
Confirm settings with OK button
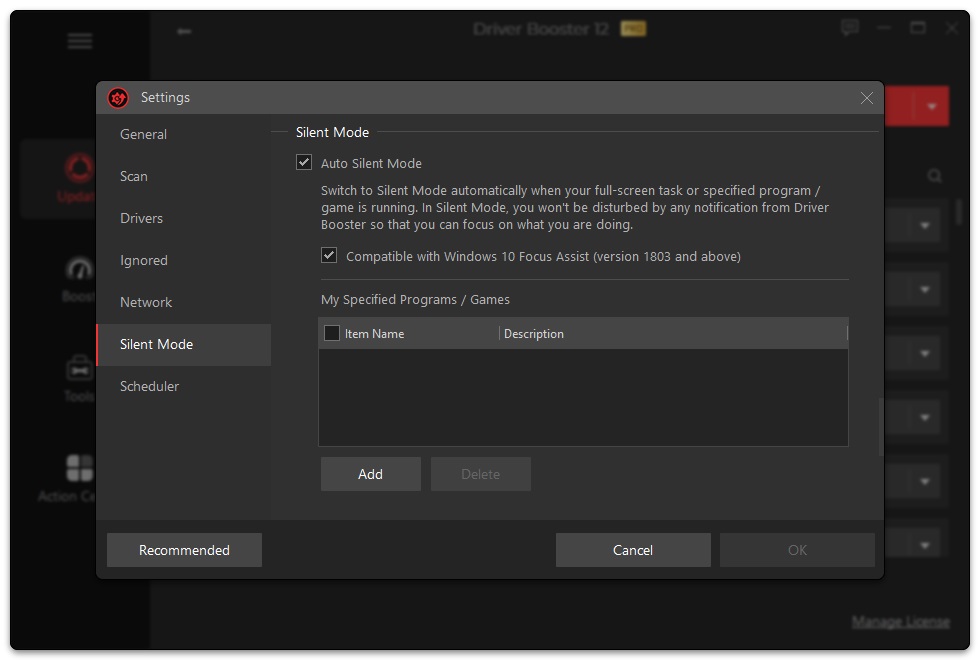tap(798, 550)
